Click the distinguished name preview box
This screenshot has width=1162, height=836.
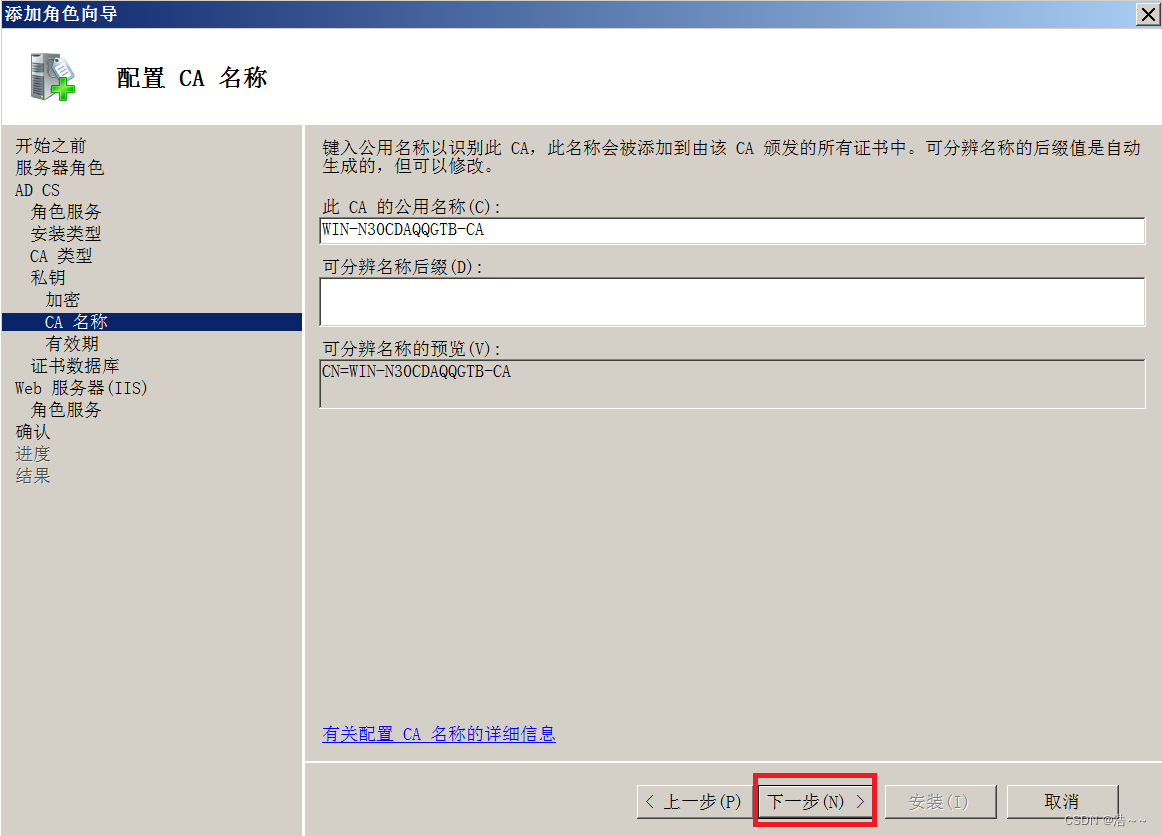[732, 384]
